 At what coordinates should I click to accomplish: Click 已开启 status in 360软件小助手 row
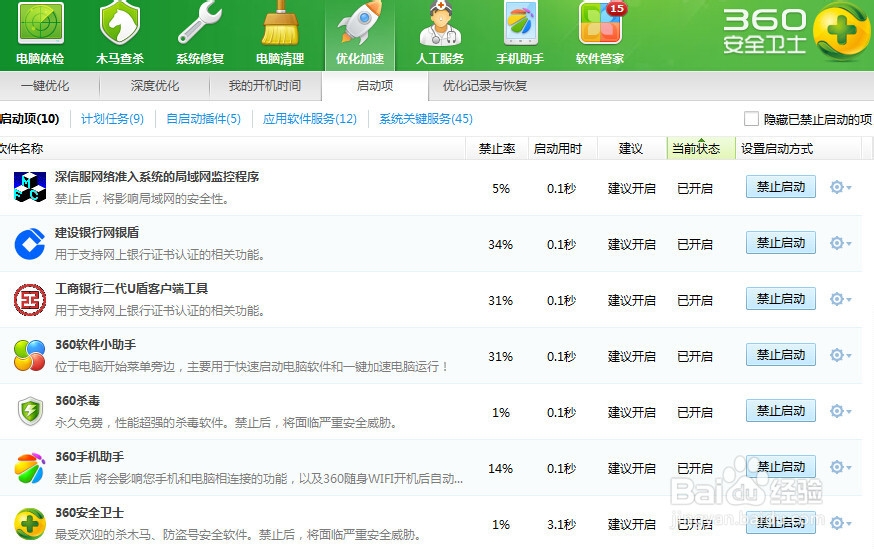(x=695, y=356)
